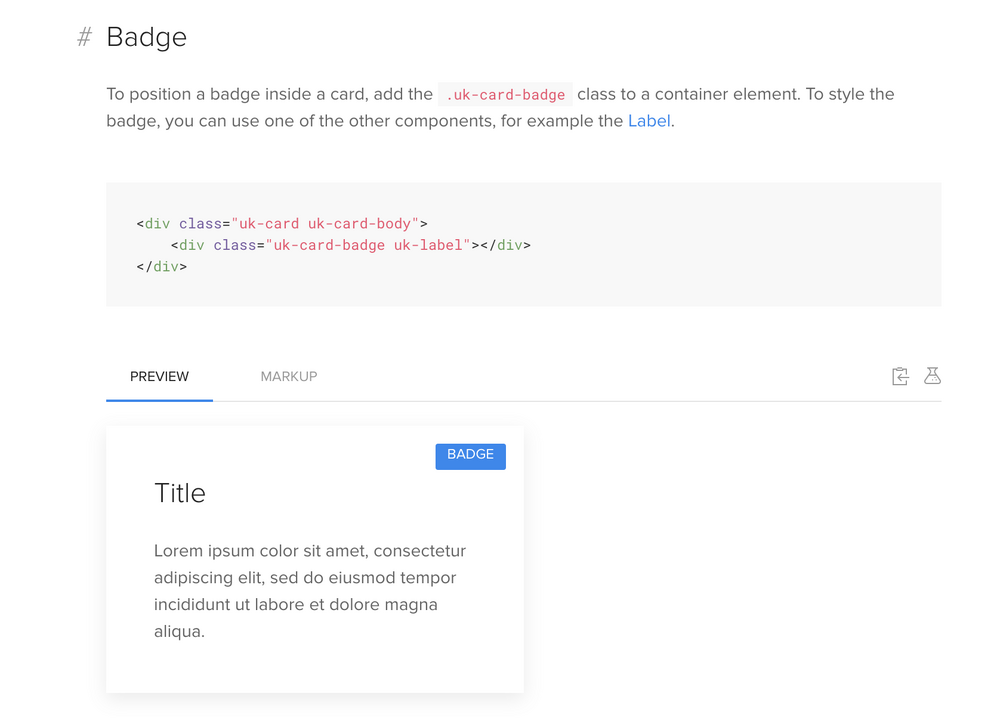Copy the example code to clipboard
1000x718 pixels.
click(900, 376)
